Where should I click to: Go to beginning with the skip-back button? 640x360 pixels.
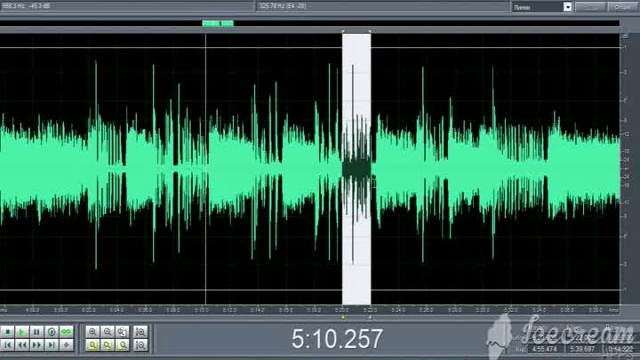[x=7, y=345]
